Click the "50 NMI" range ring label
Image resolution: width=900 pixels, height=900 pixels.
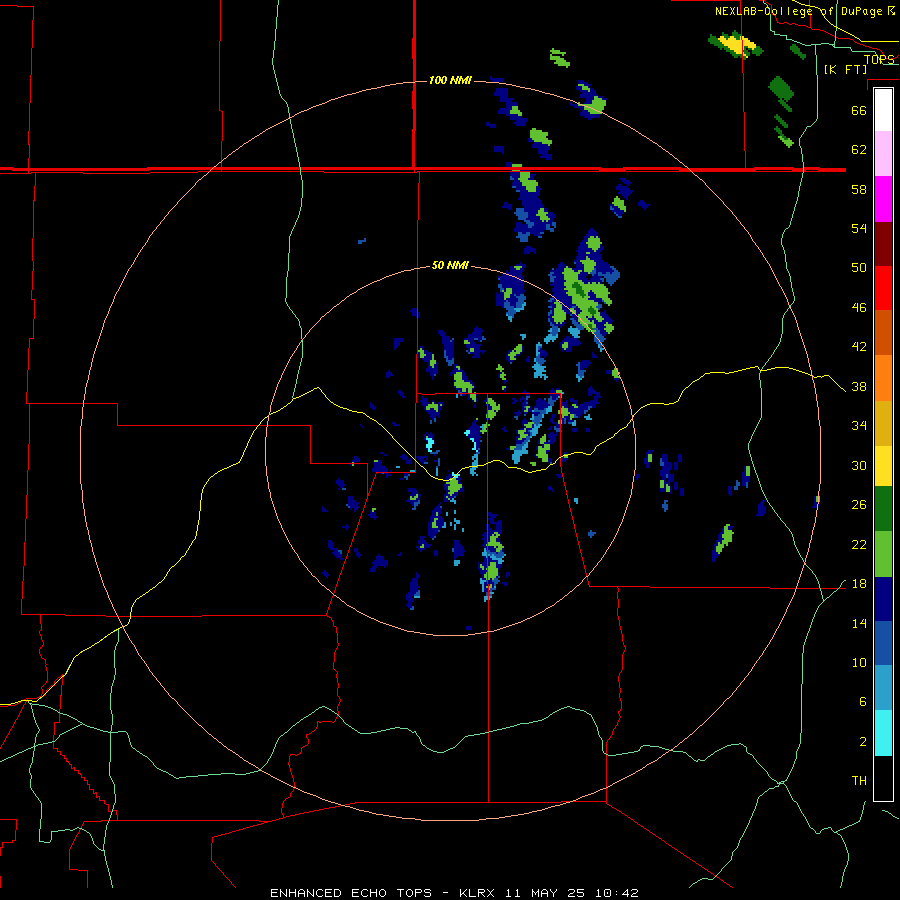tap(450, 265)
